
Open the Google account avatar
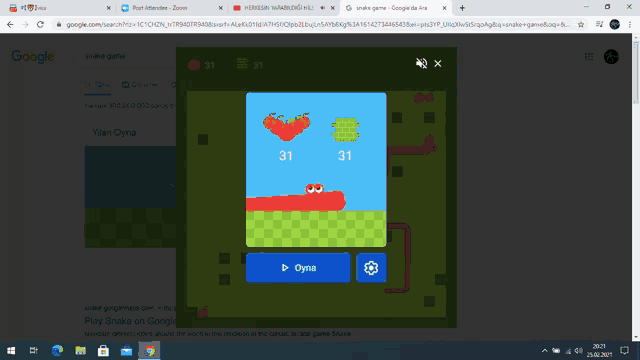coord(611,57)
